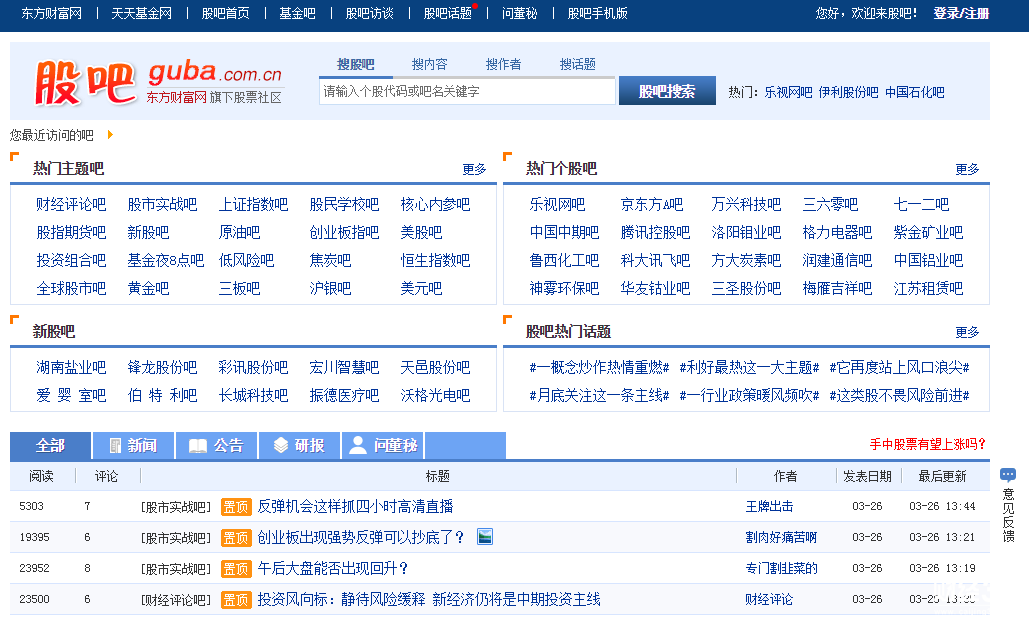Screen dimensions: 1029x621
Task: Open 格力电器吧 stock bar
Action: click(837, 232)
